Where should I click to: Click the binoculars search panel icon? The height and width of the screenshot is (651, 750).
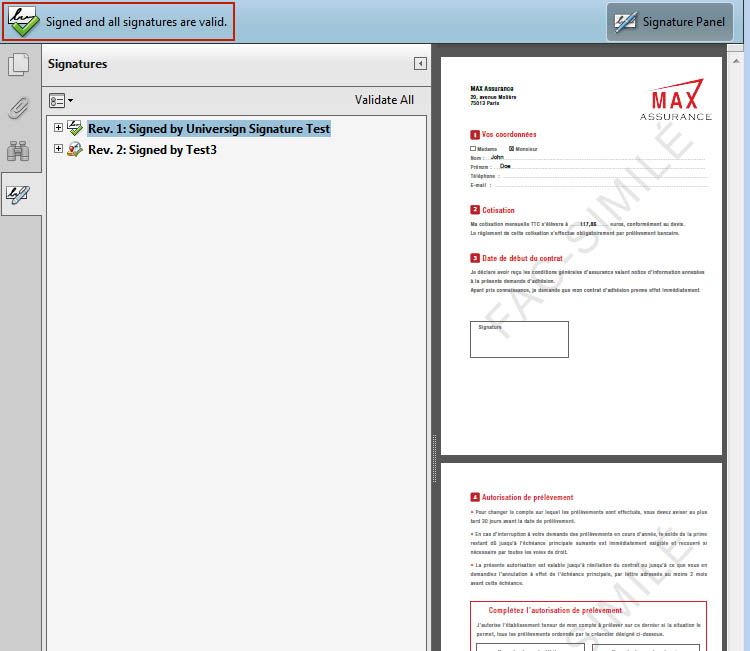[x=18, y=151]
